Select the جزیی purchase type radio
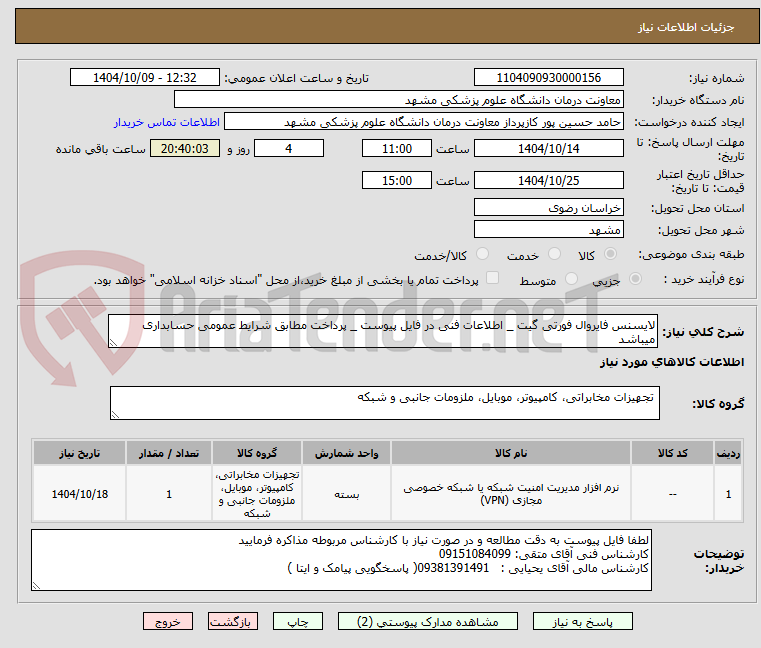The image size is (761, 648). (x=635, y=279)
